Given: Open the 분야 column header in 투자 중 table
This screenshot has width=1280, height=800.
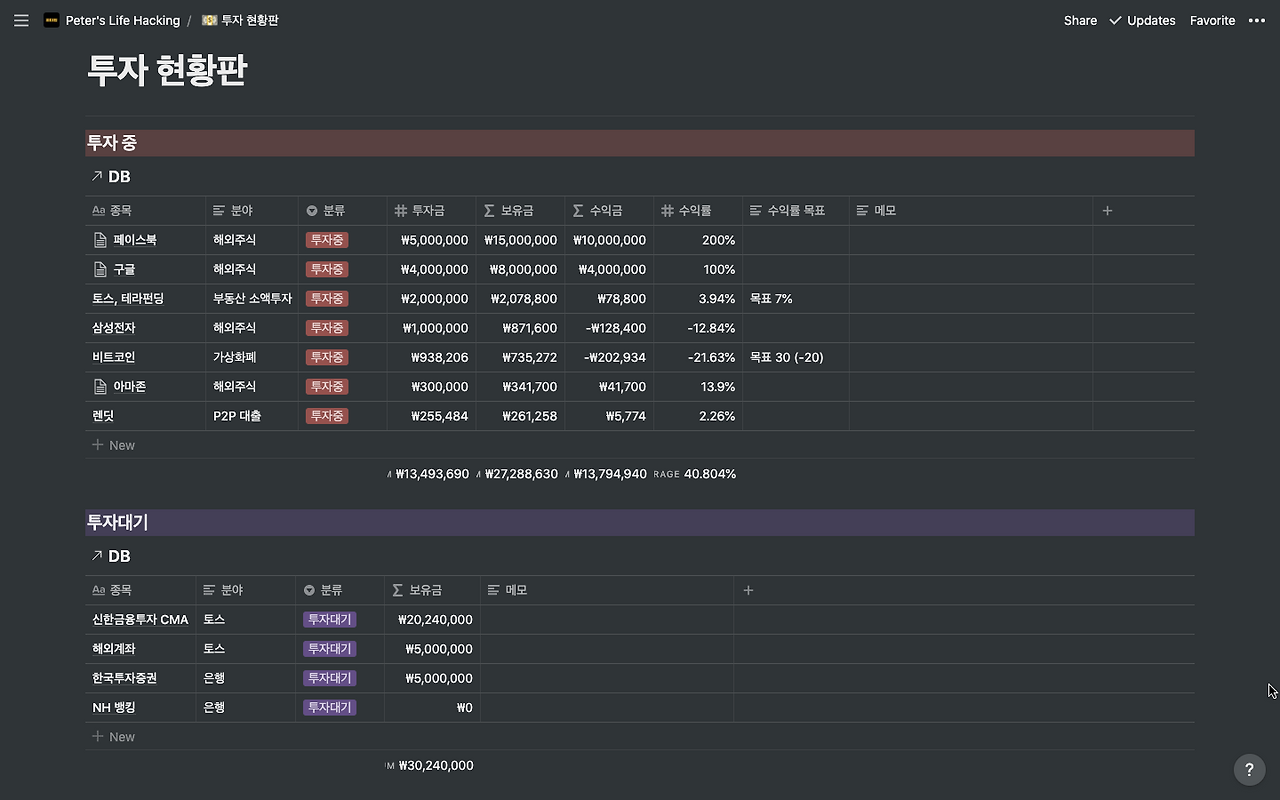Looking at the screenshot, I should click(252, 211).
